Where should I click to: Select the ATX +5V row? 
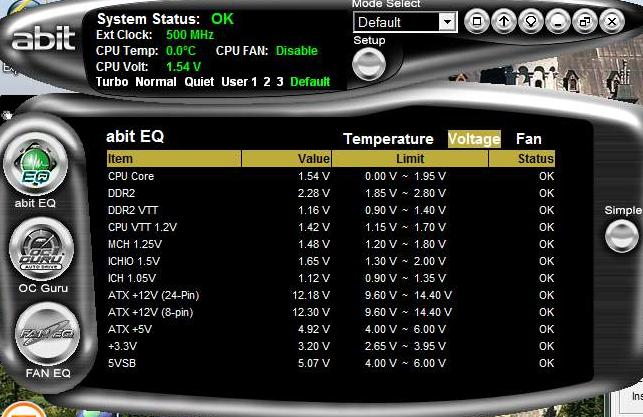pyautogui.click(x=331, y=329)
